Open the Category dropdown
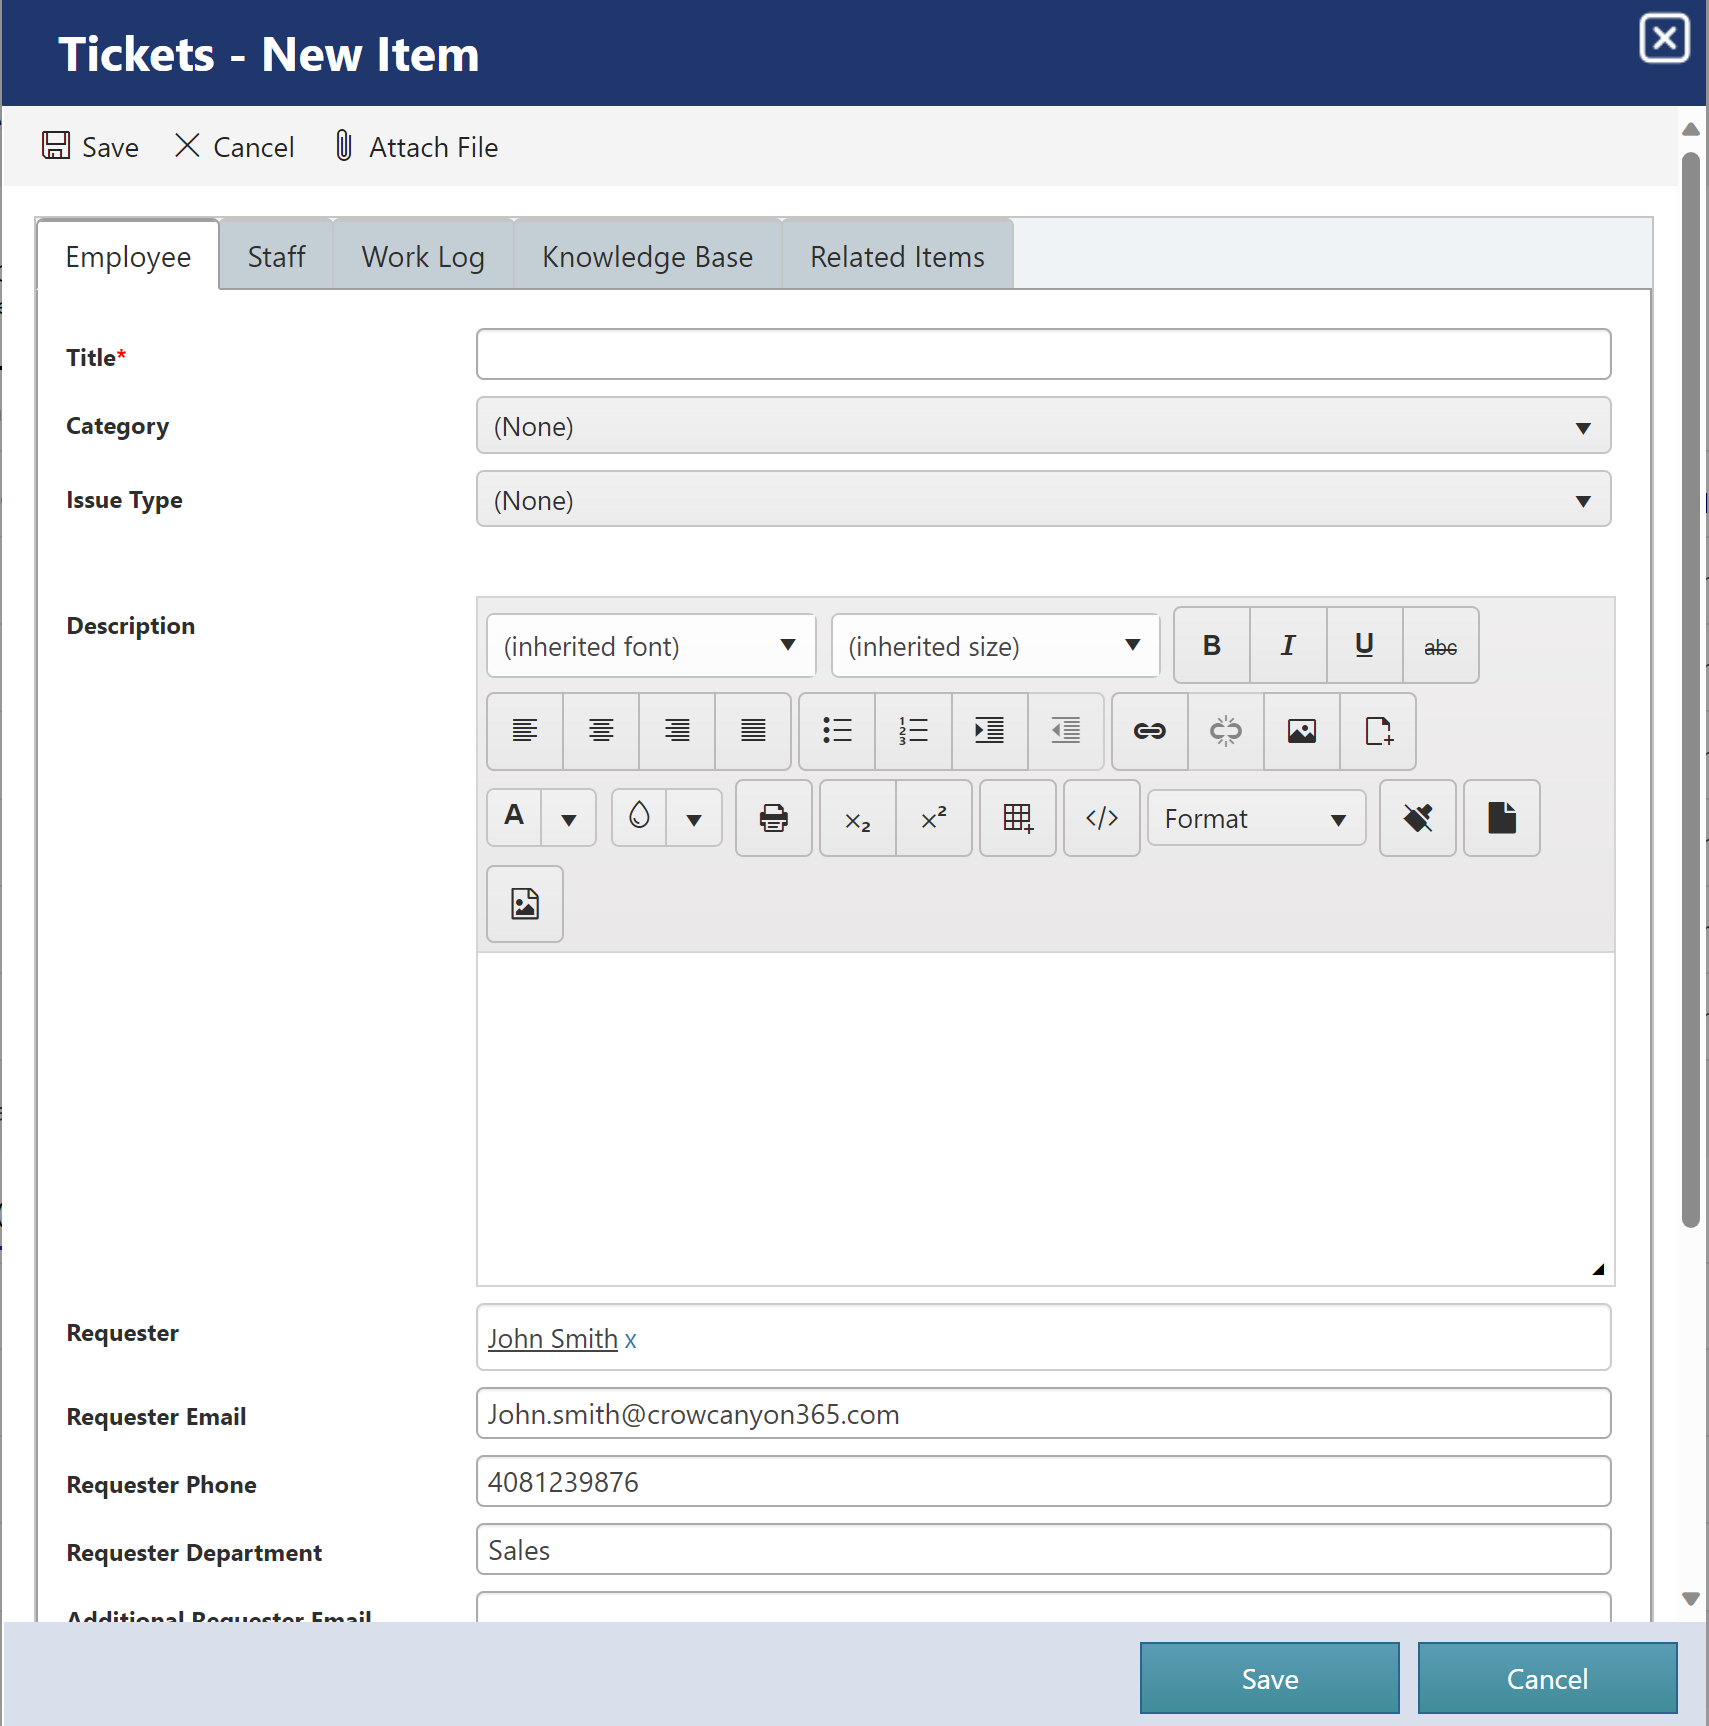 tap(1042, 427)
